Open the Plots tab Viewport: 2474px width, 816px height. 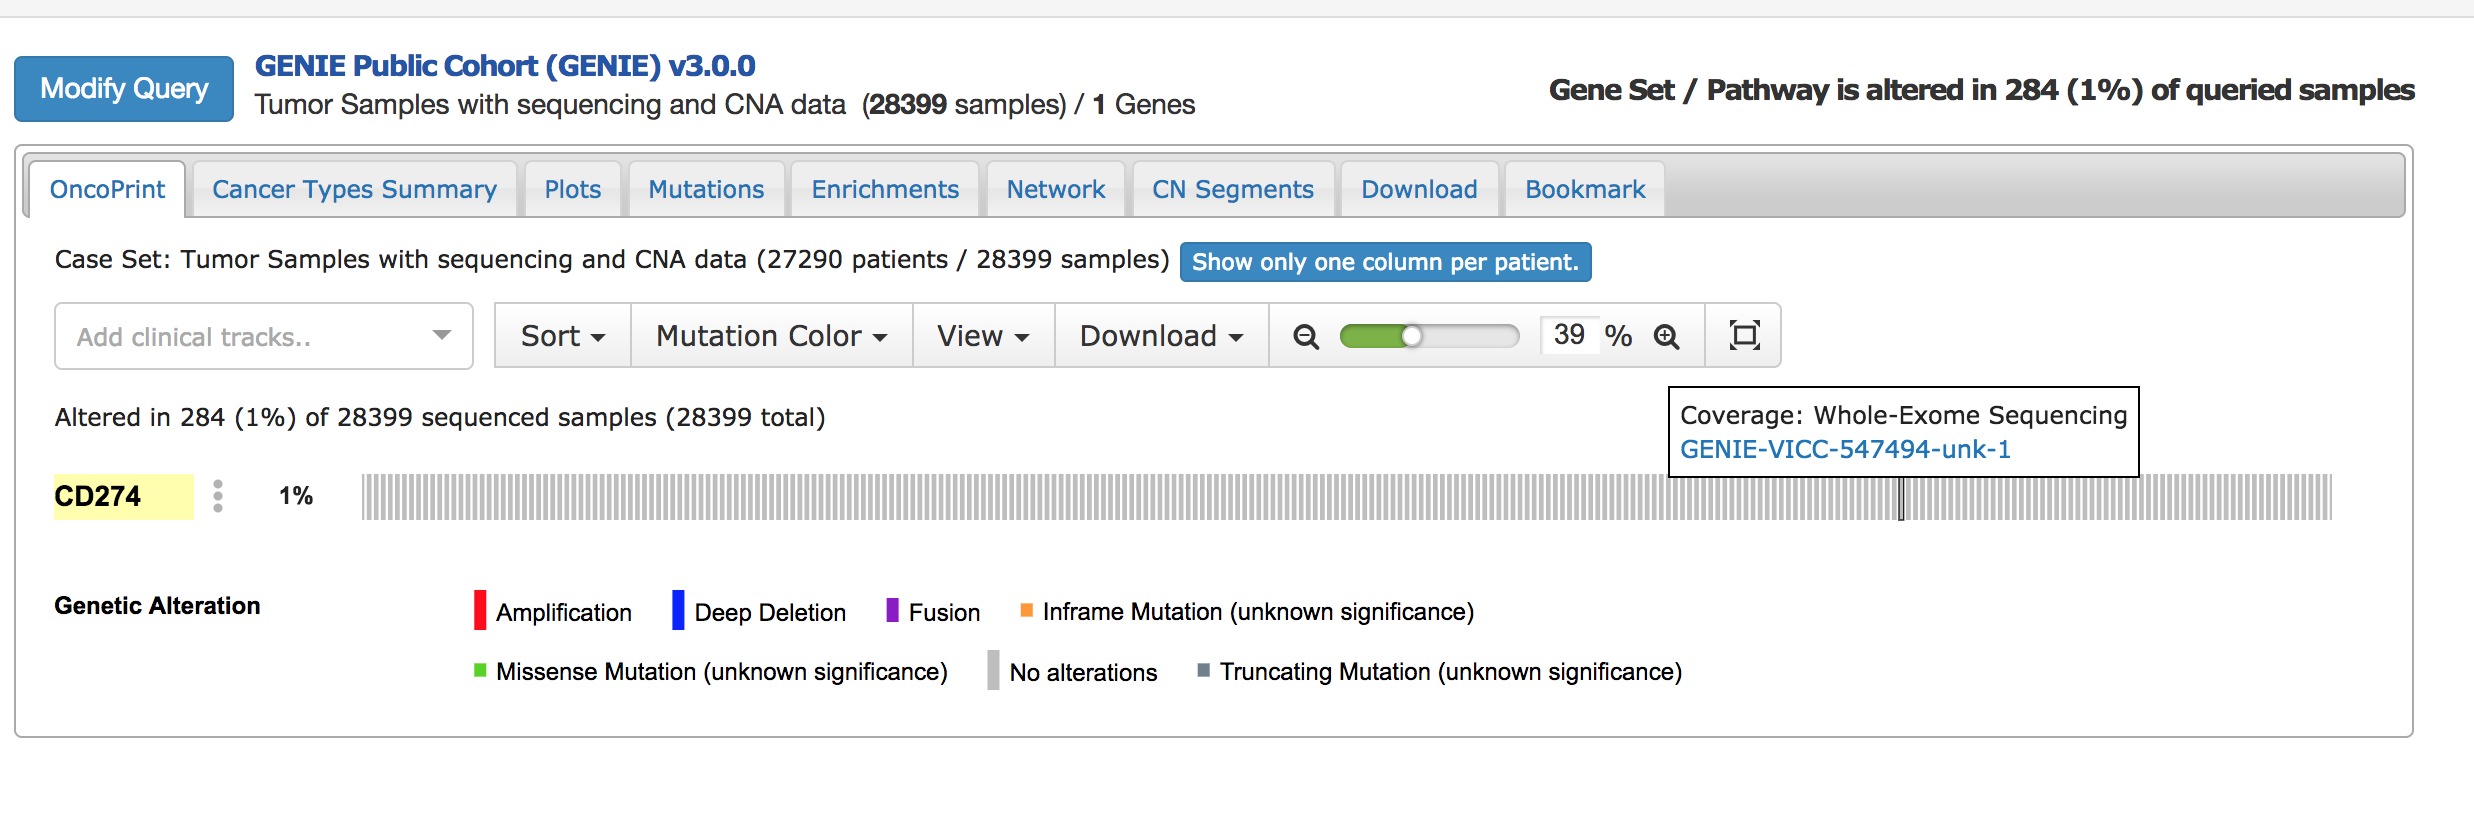click(573, 189)
